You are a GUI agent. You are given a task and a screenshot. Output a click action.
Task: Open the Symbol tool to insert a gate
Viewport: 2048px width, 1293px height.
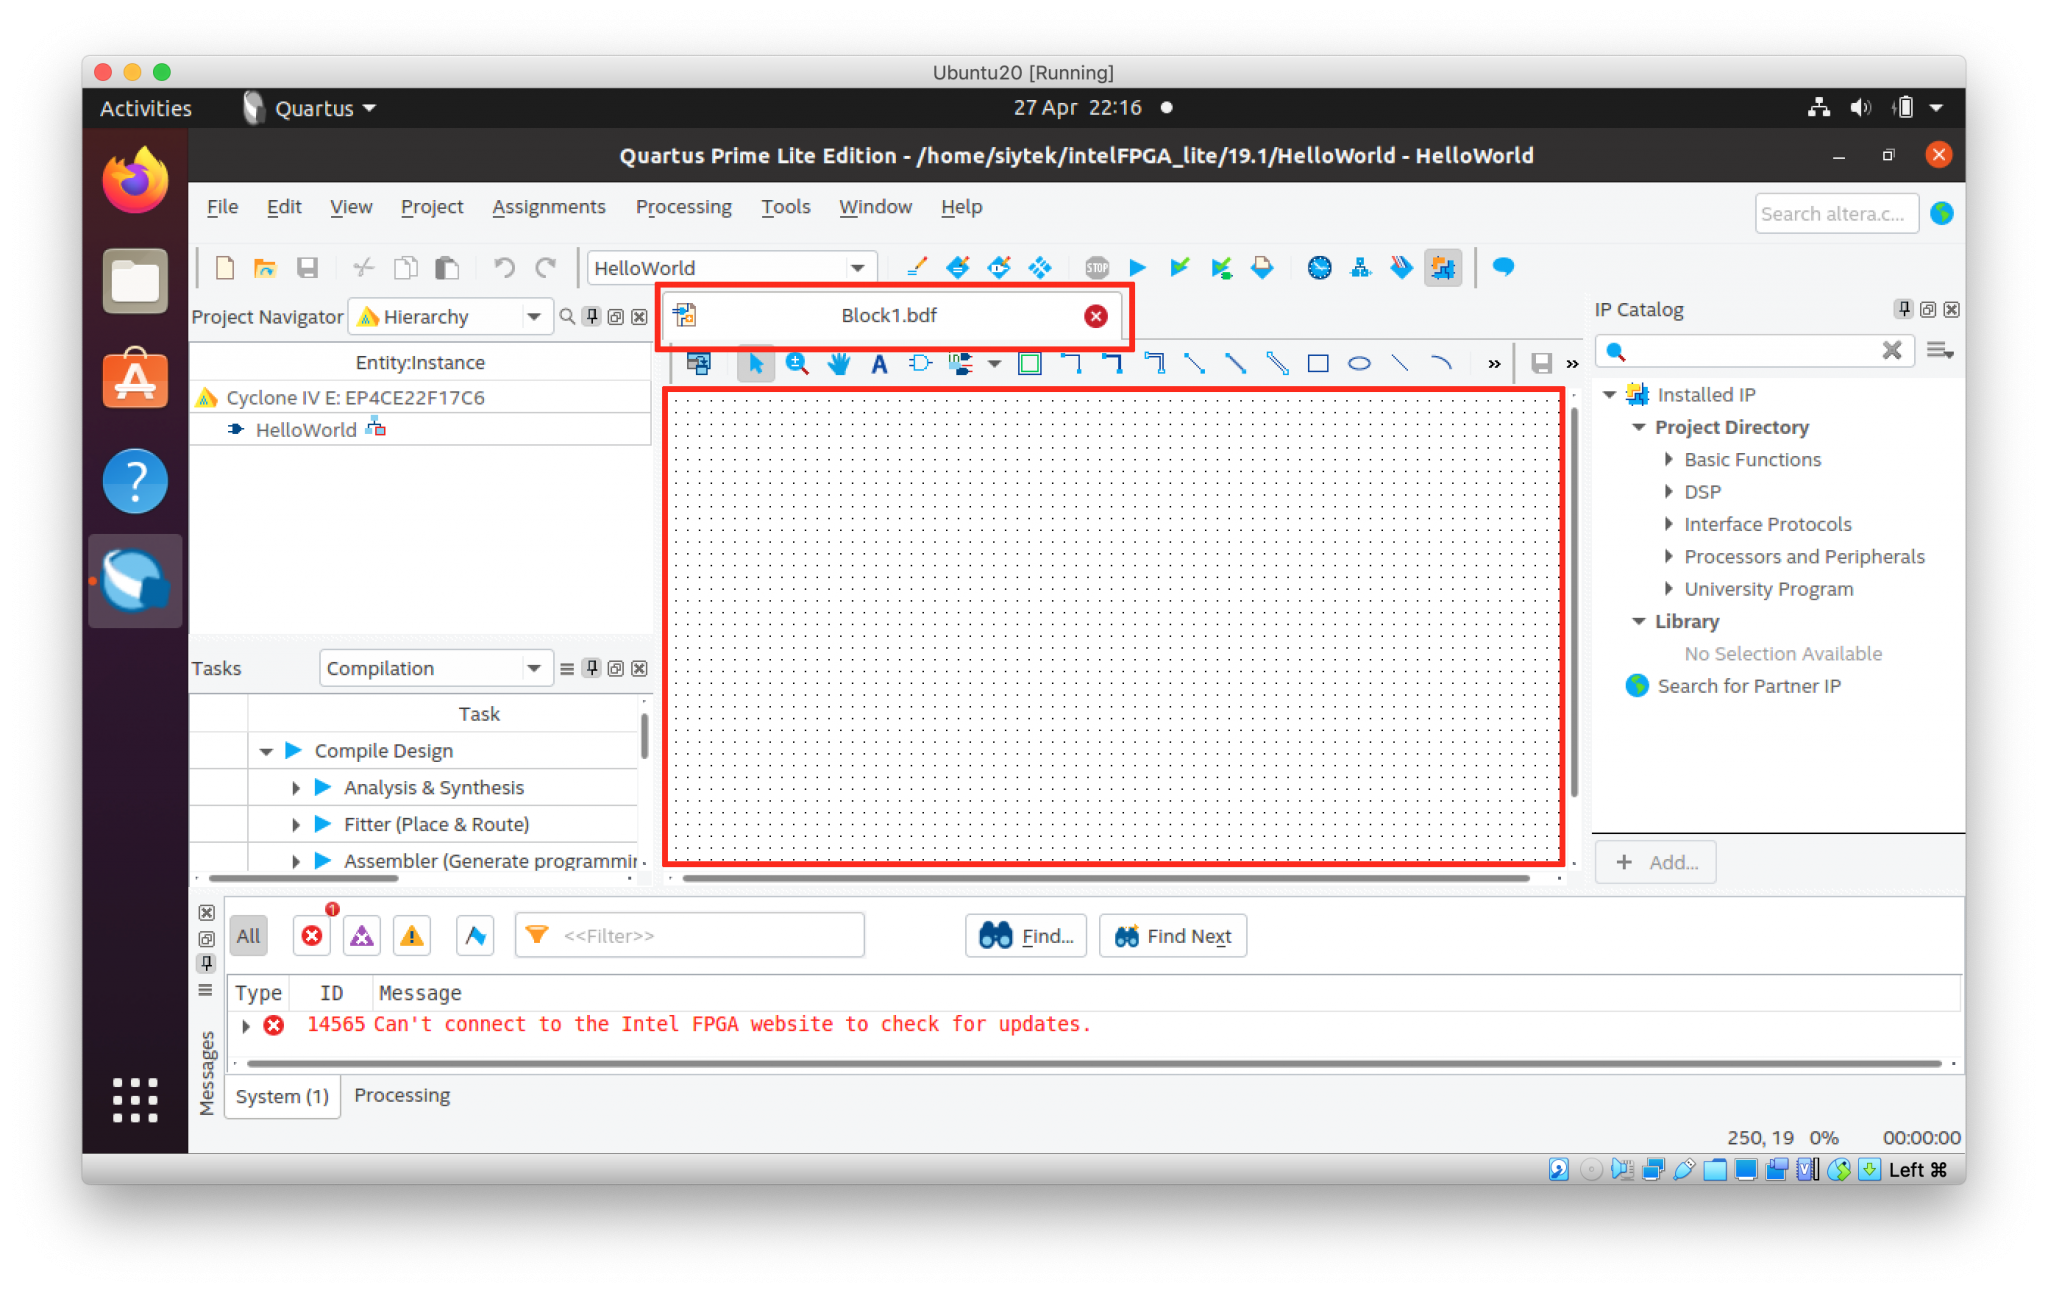pyautogui.click(x=919, y=364)
